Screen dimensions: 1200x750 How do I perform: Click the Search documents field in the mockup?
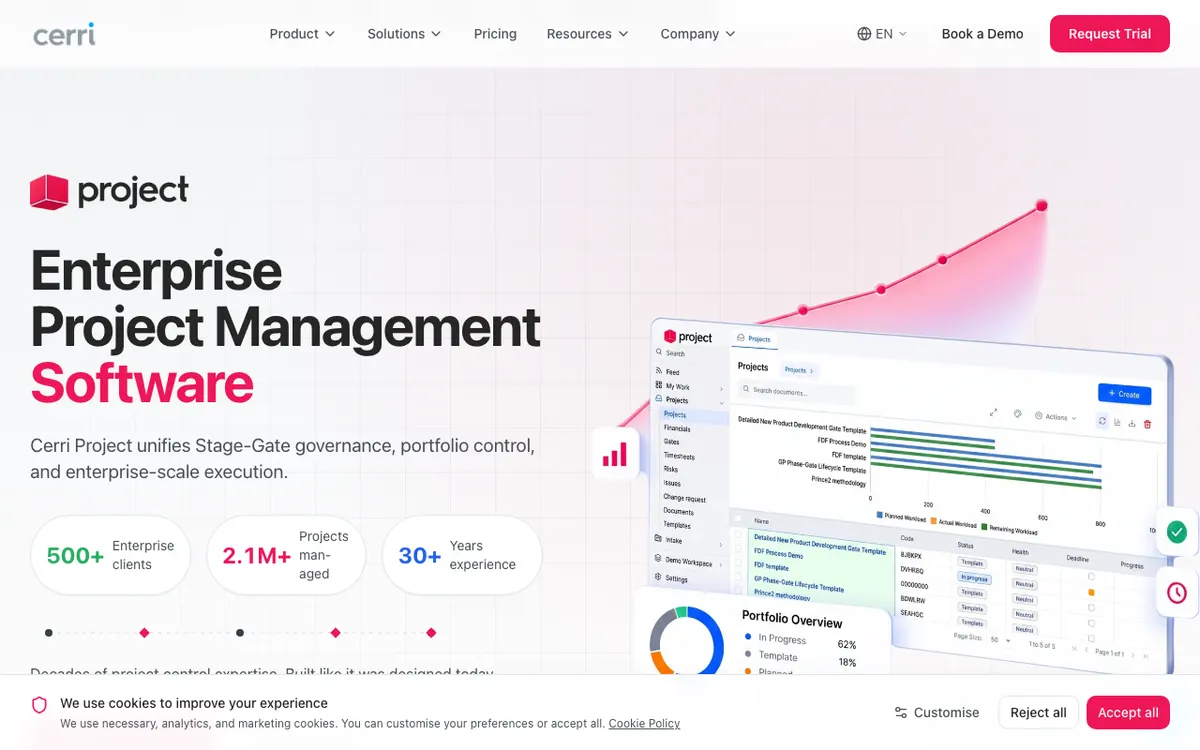(796, 391)
